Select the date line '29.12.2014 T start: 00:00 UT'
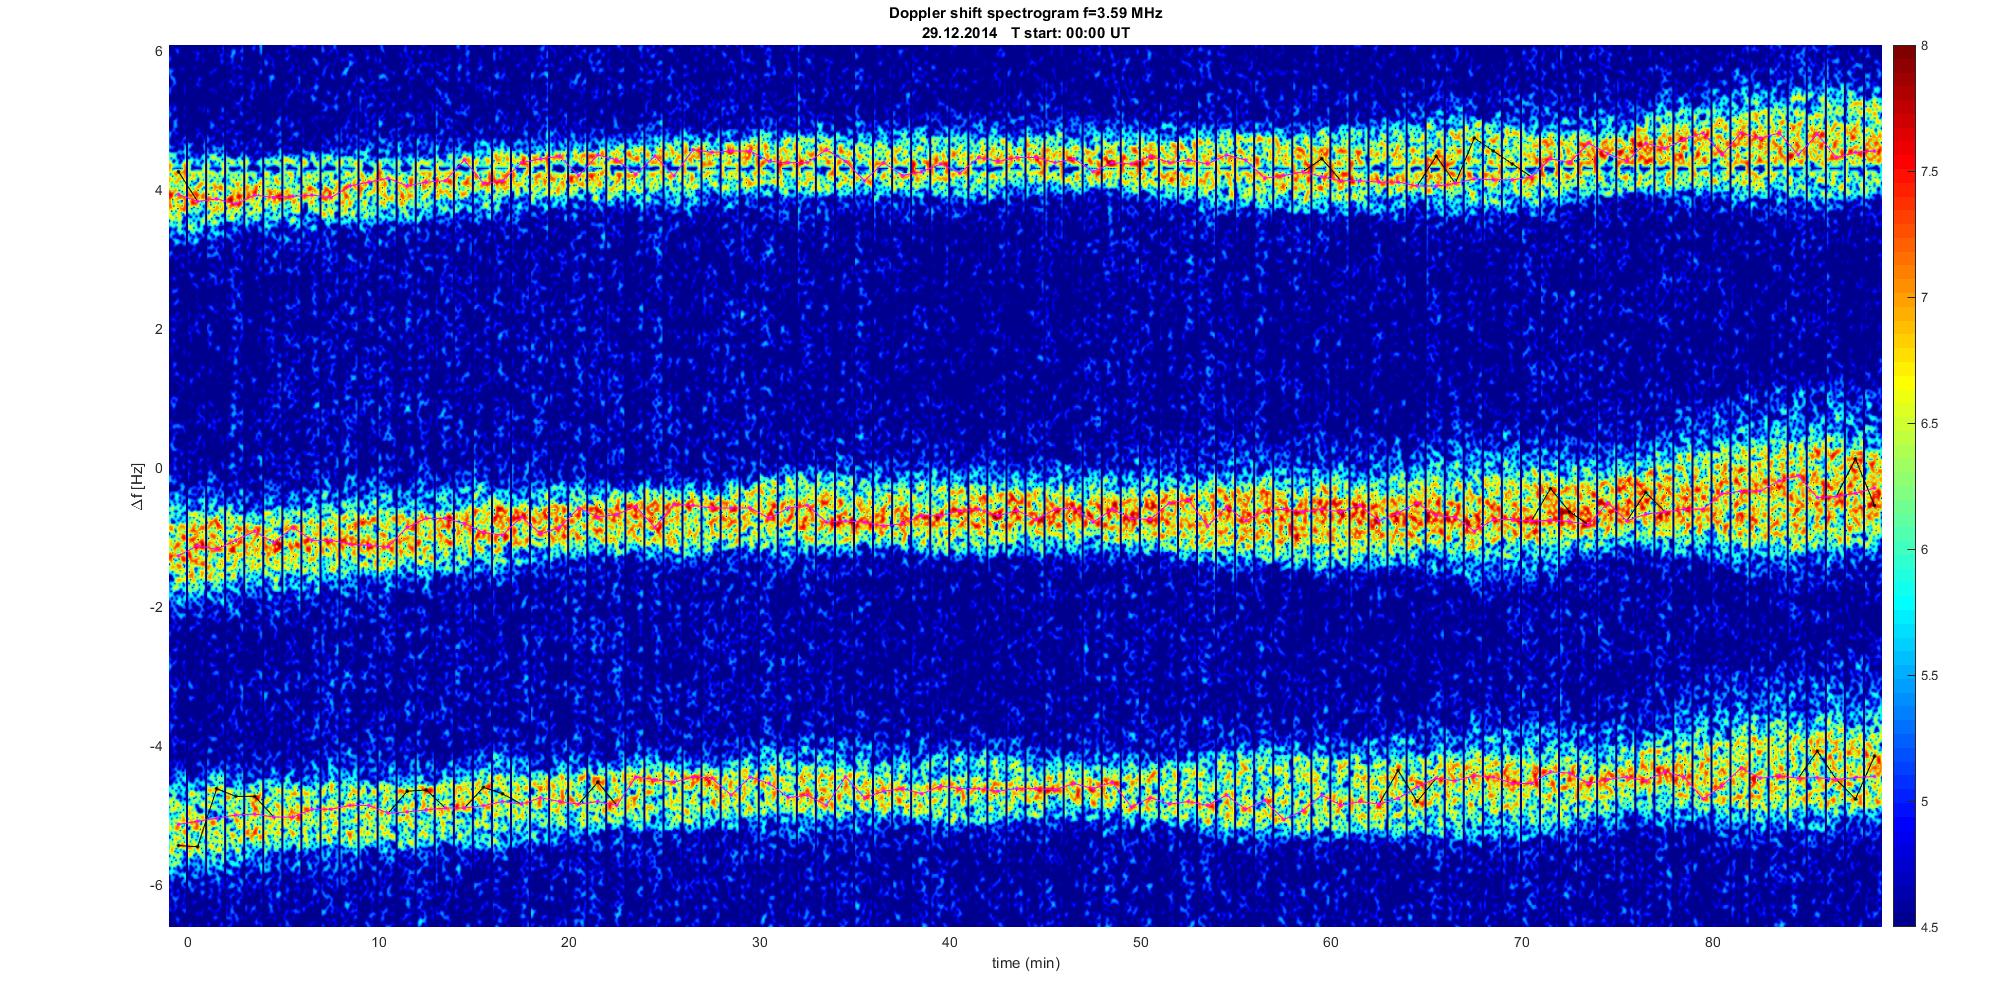This screenshot has width=2000, height=995. (x=1025, y=32)
